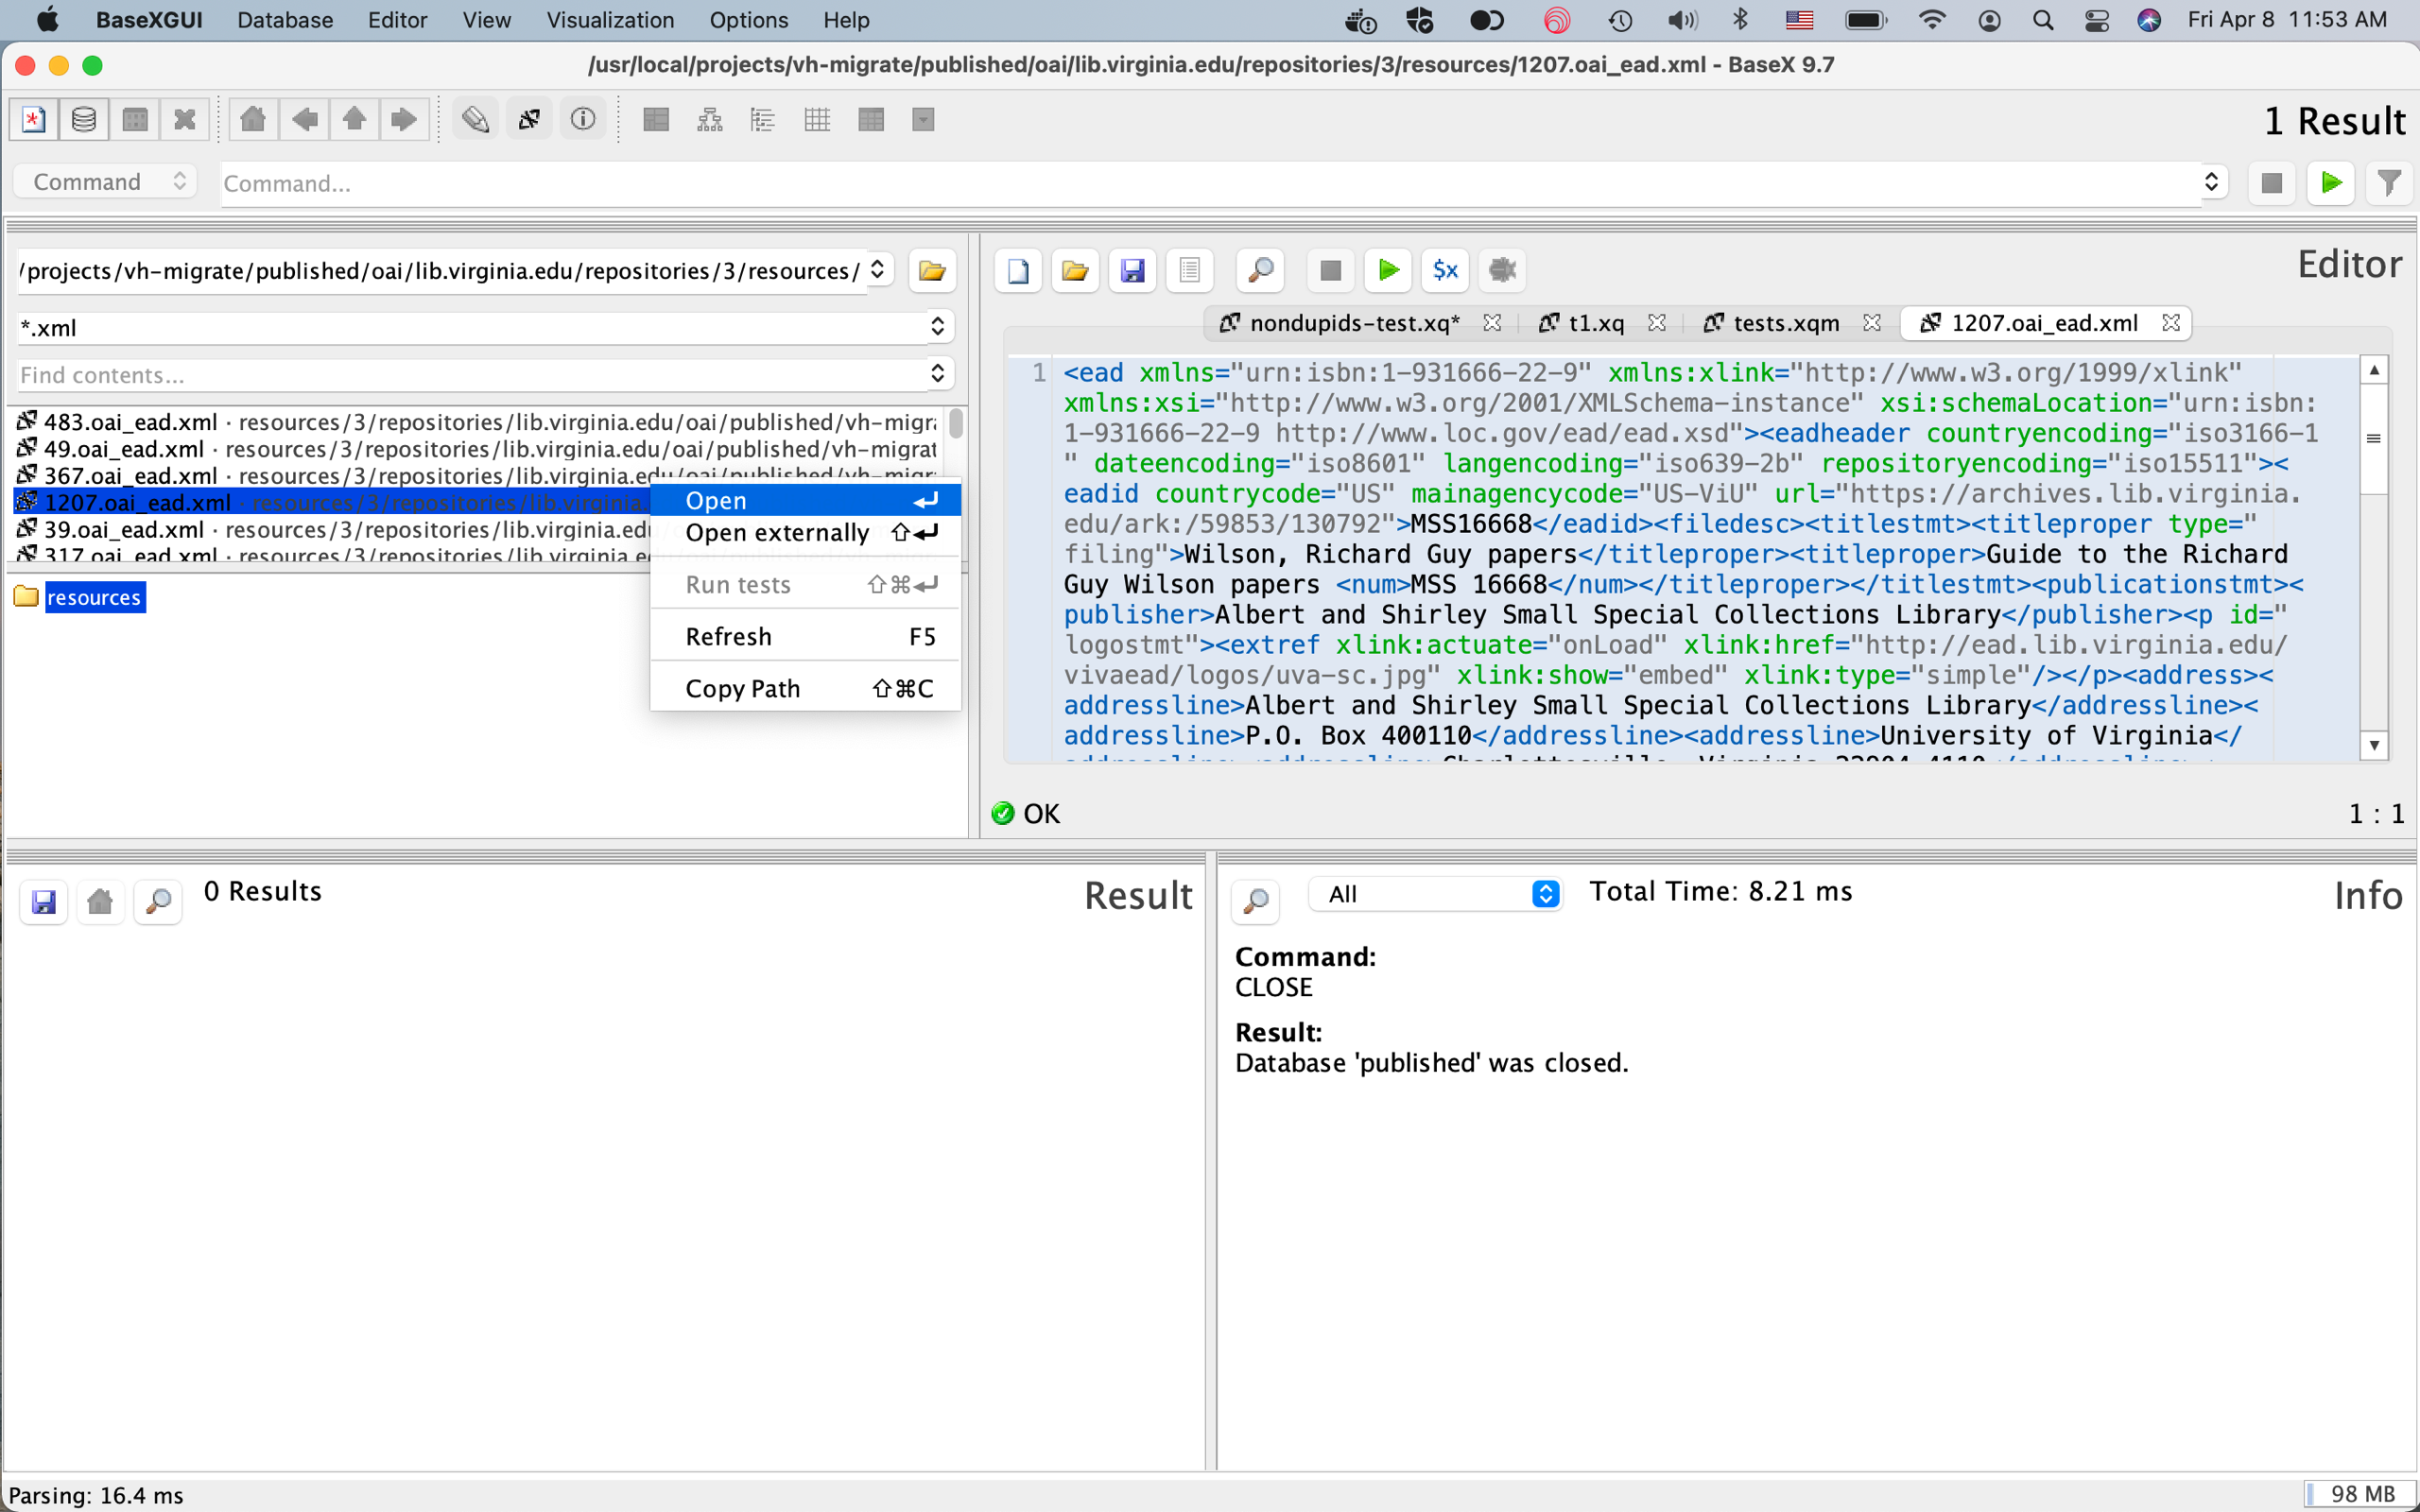This screenshot has height=1512, width=2420.
Task: Toggle the Editor view pencil icon
Action: [475, 120]
